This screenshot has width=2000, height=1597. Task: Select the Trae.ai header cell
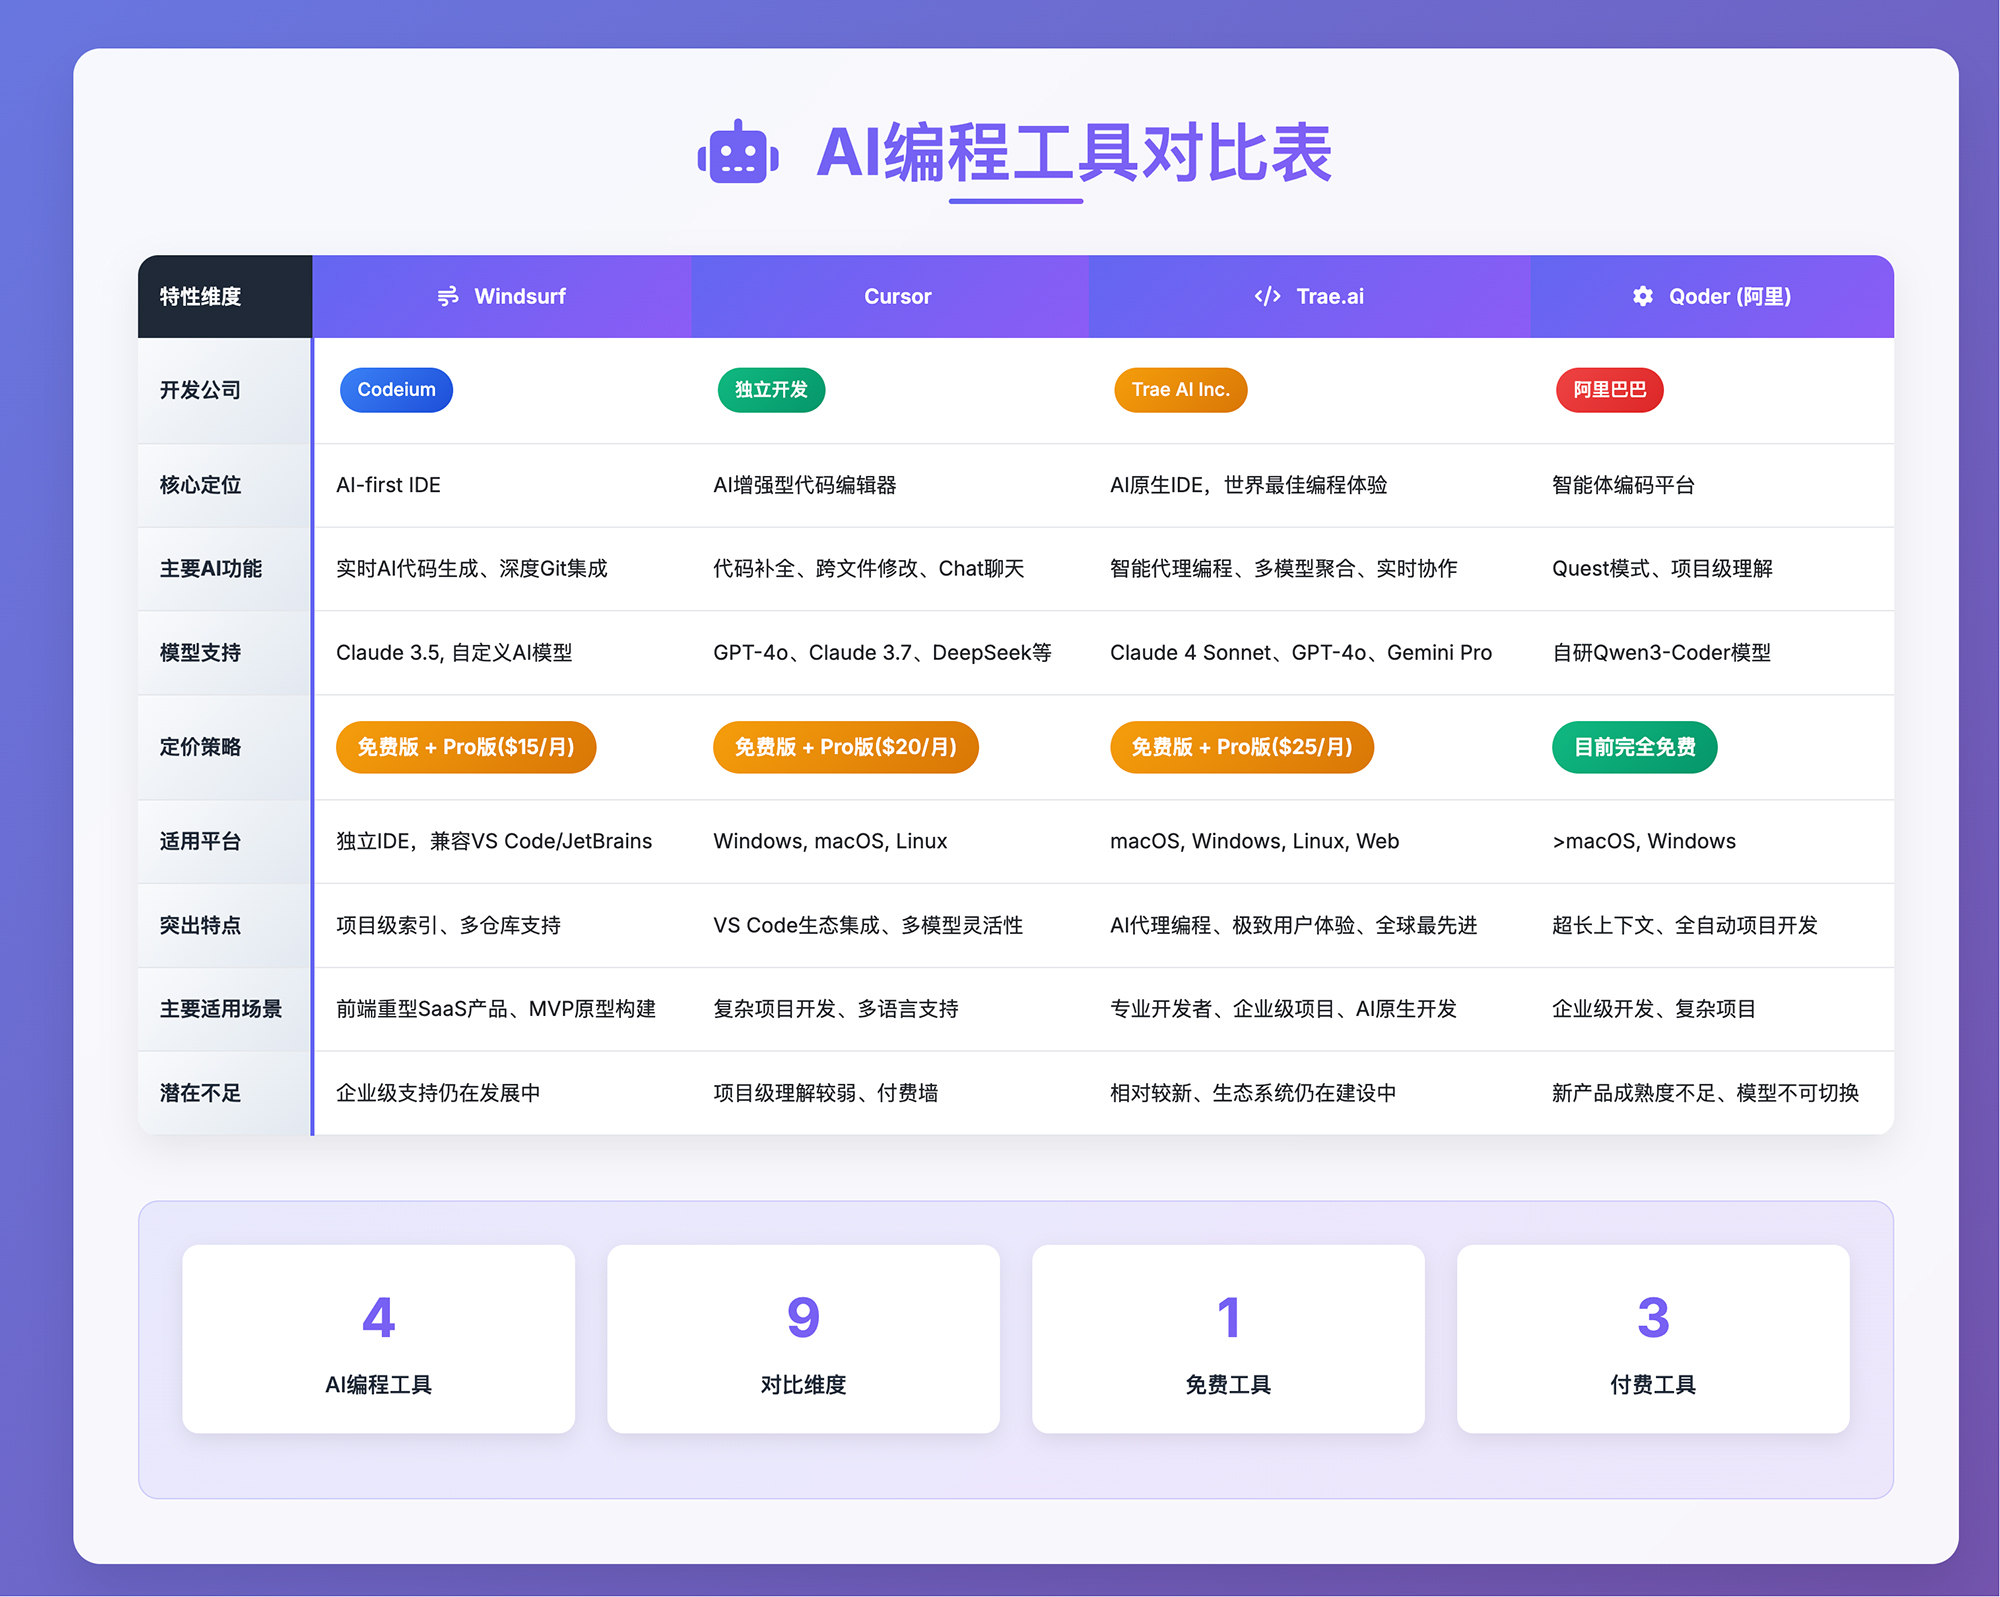click(x=1310, y=296)
